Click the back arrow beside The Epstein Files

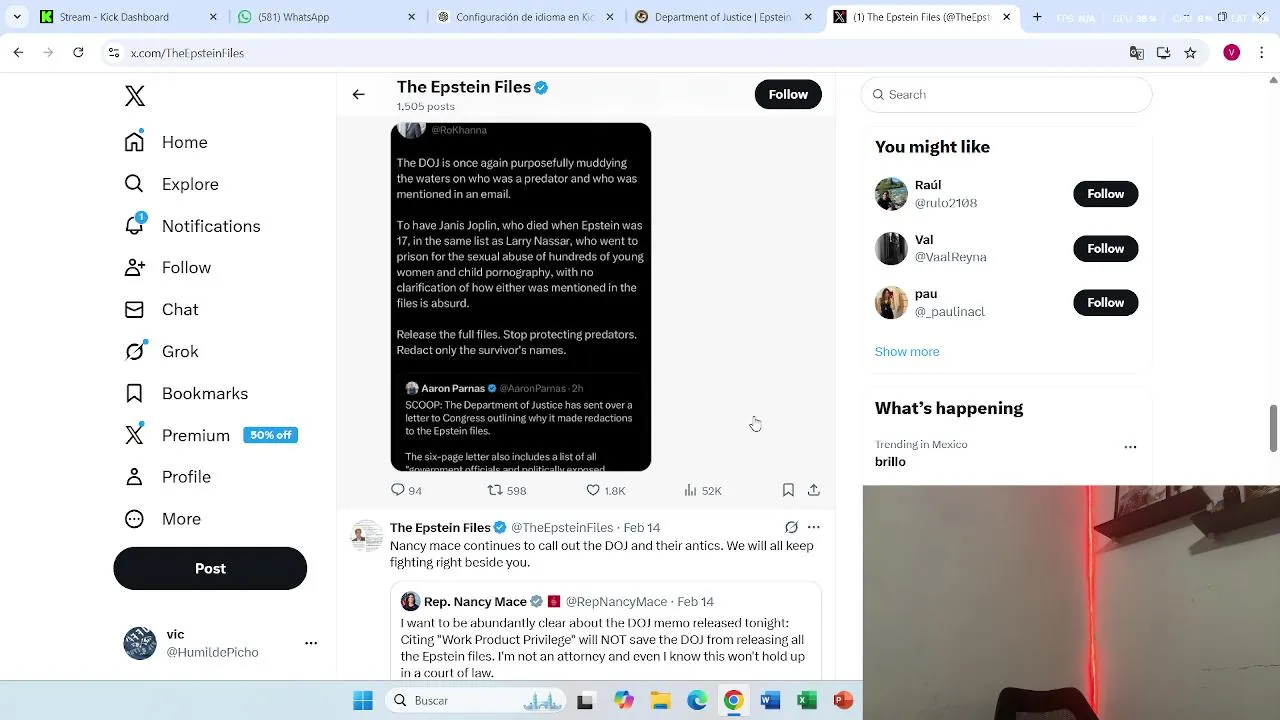[358, 94]
